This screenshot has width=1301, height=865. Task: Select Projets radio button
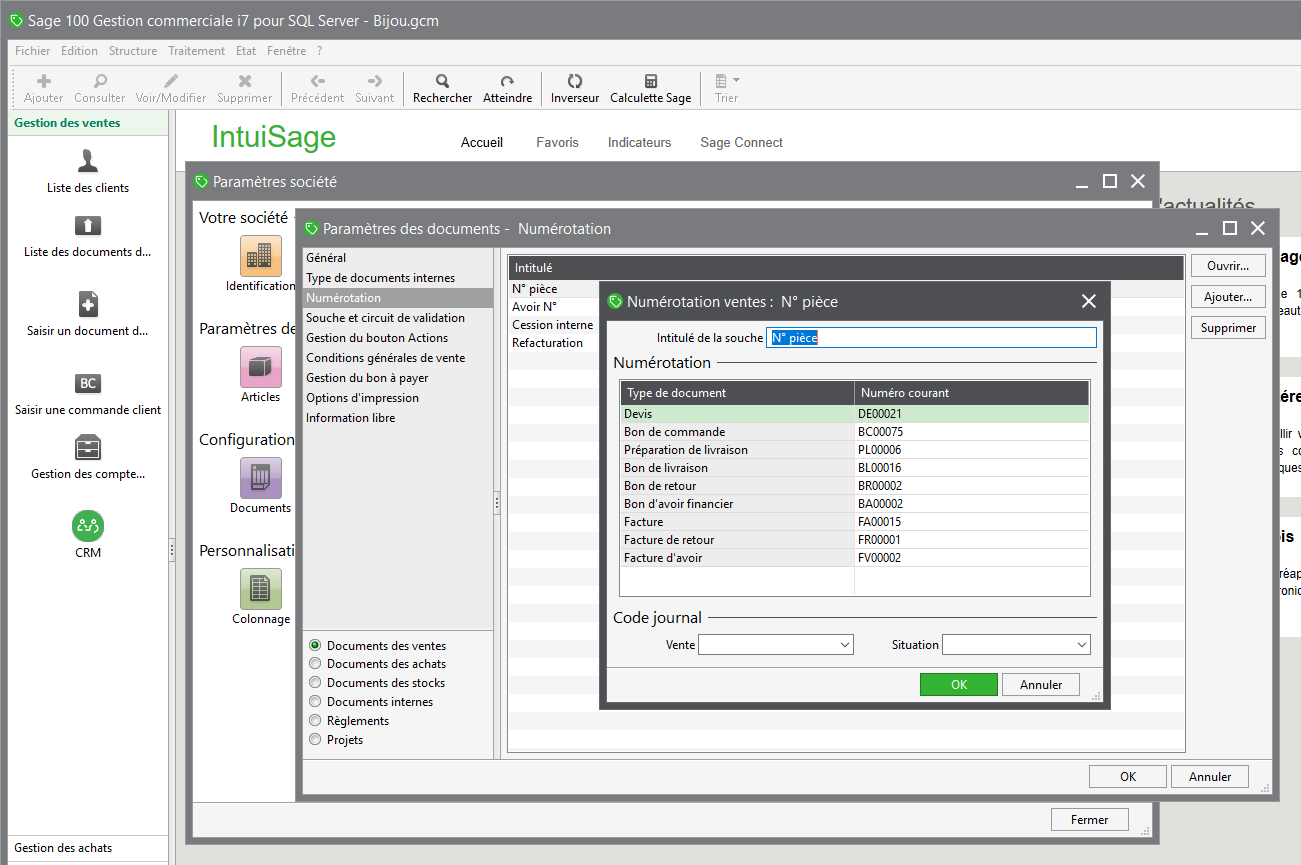pos(316,740)
